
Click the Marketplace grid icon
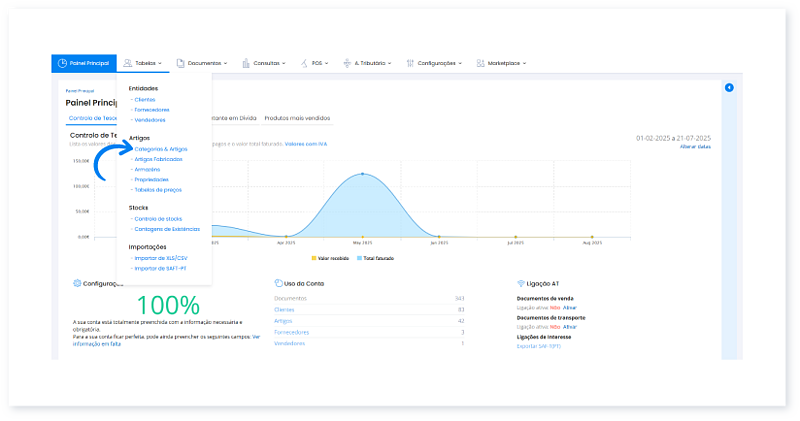pos(480,63)
